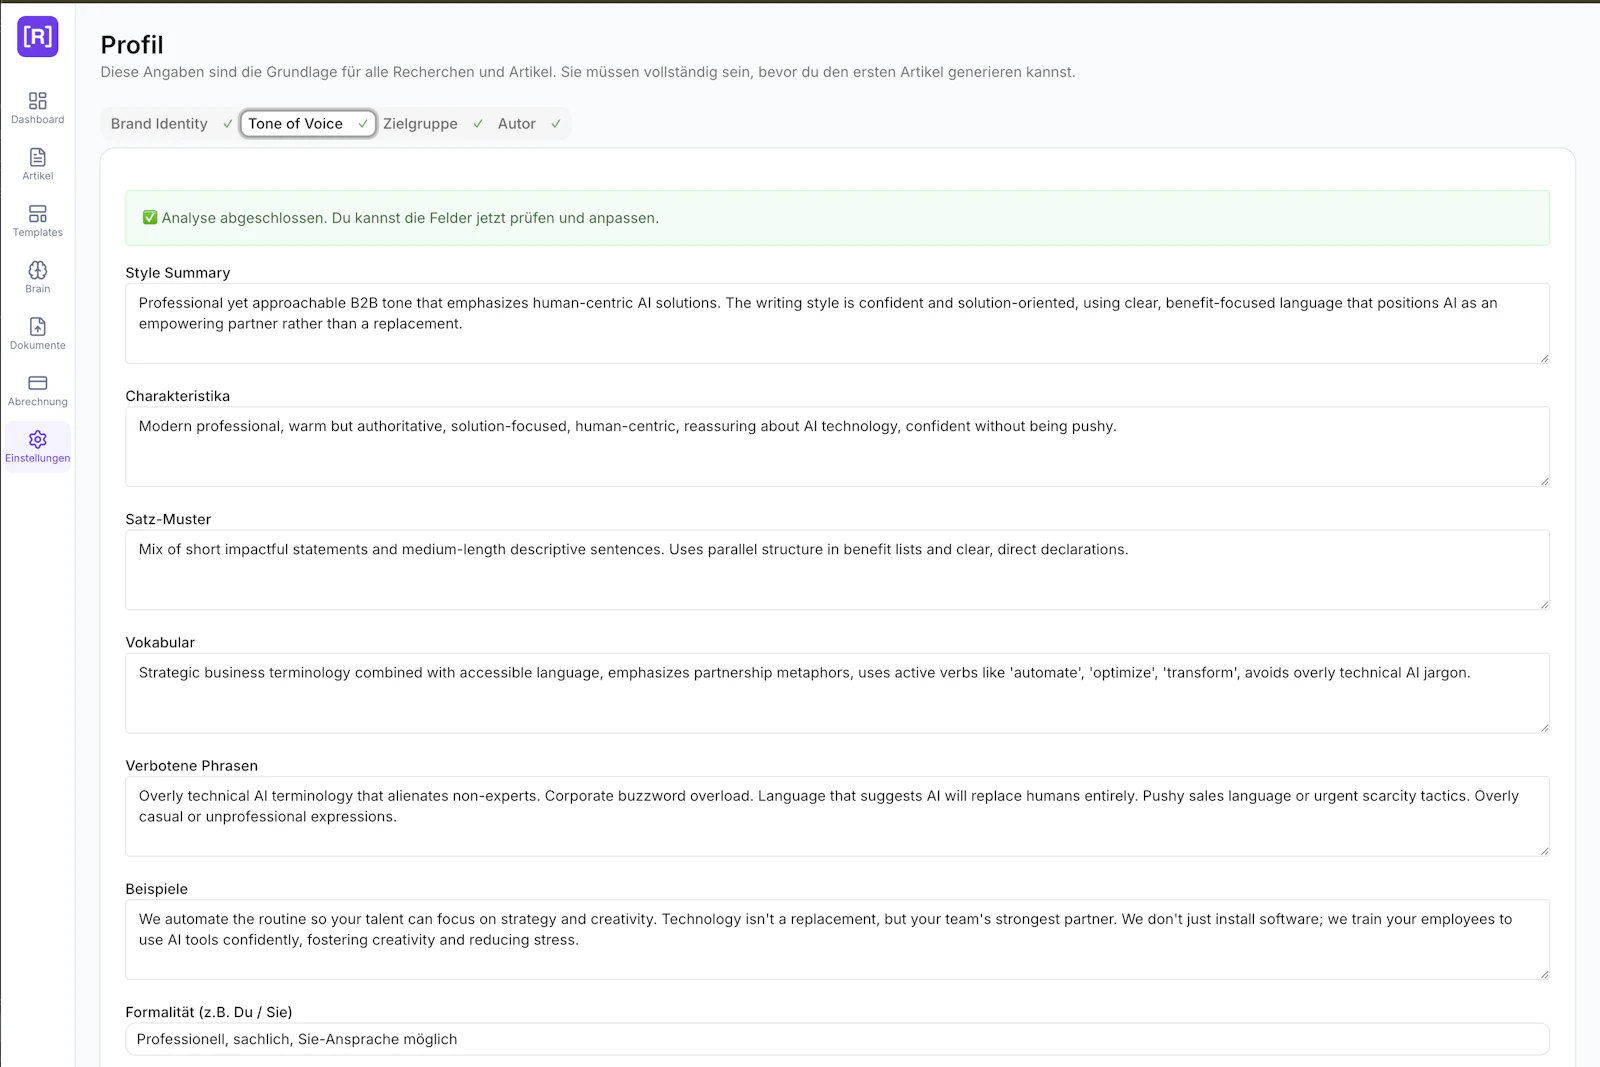Click into the Beispiele text area
The width and height of the screenshot is (1600, 1067).
(837, 939)
